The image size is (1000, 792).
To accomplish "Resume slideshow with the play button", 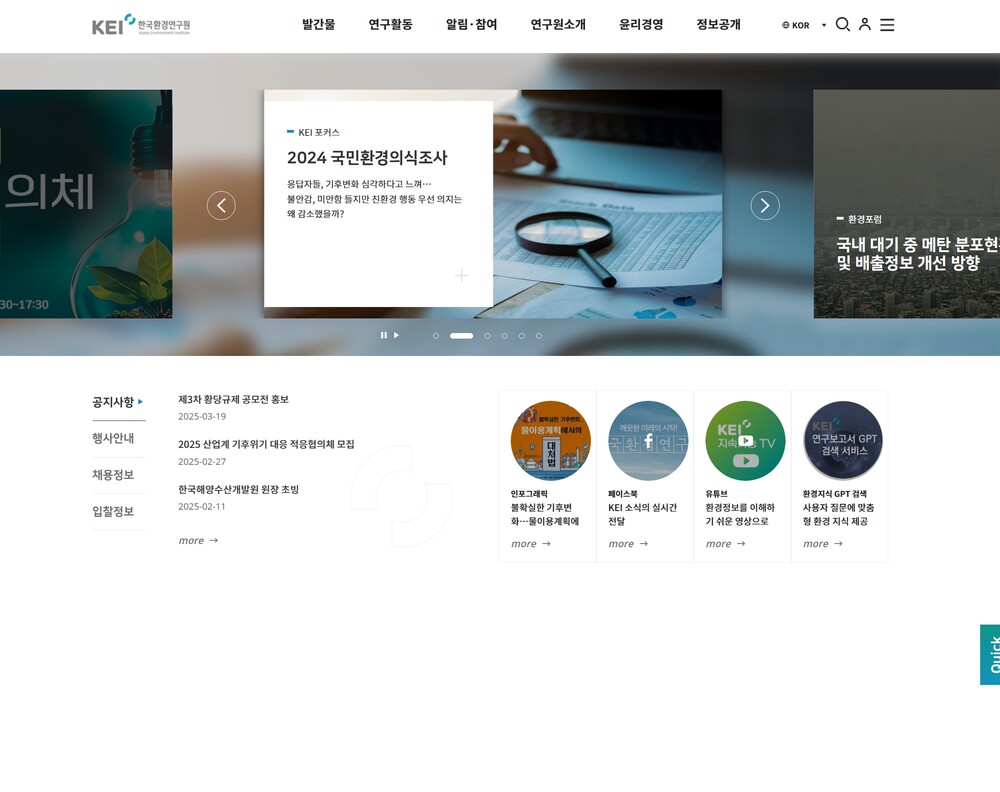I will click(x=396, y=335).
